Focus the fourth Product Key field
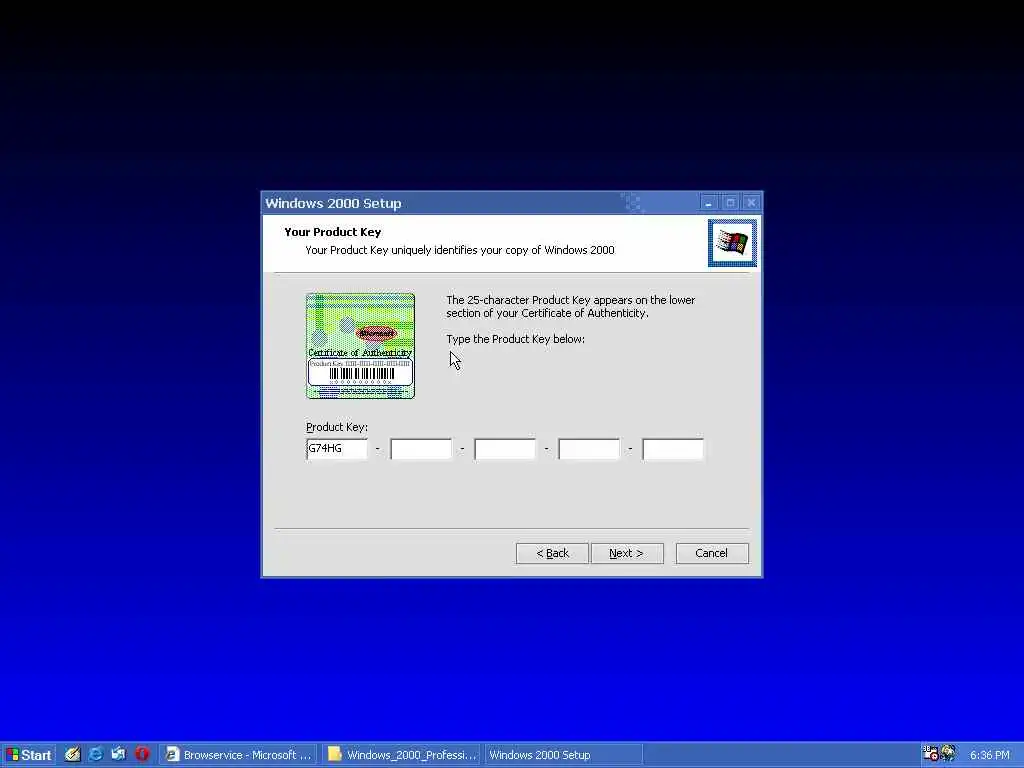Viewport: 1024px width, 768px height. [589, 449]
